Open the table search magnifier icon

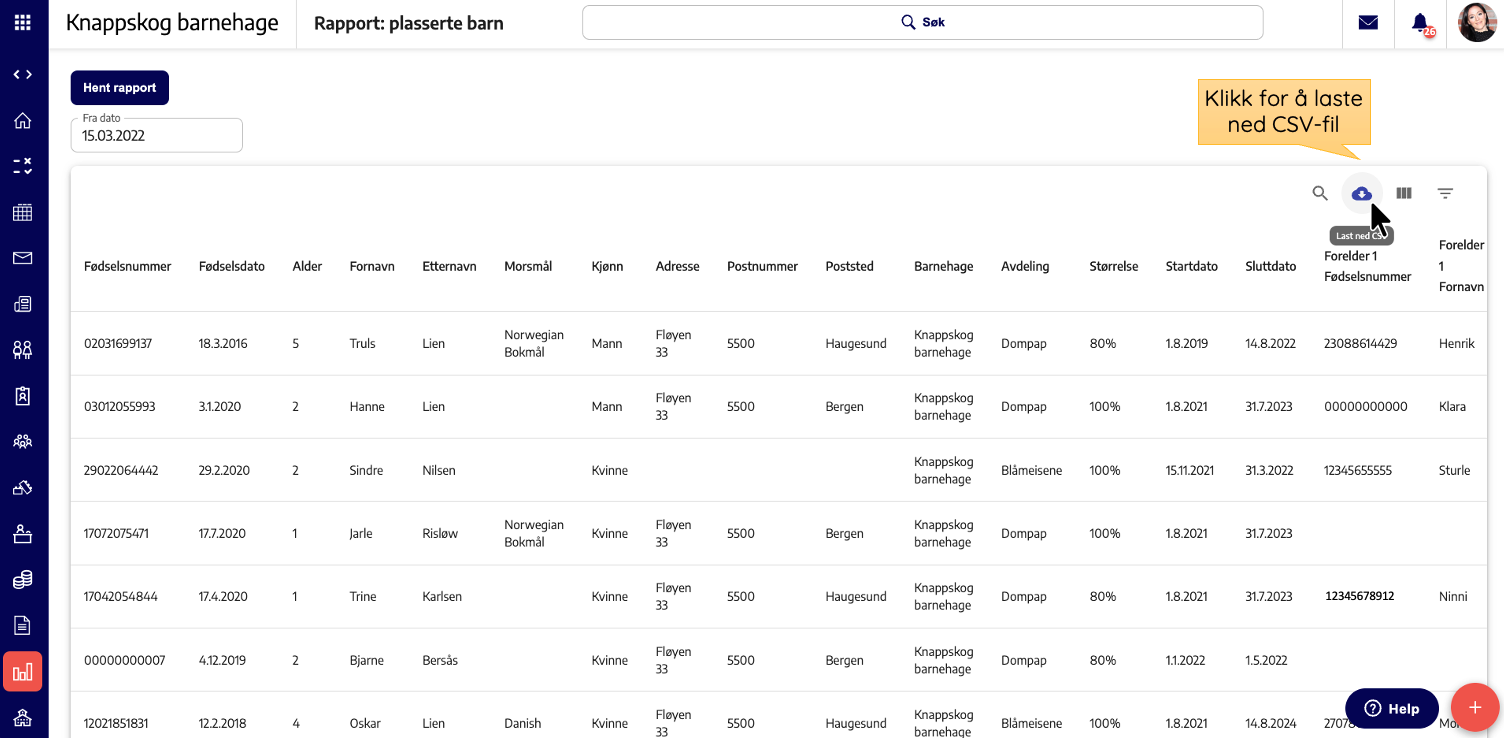point(1320,193)
